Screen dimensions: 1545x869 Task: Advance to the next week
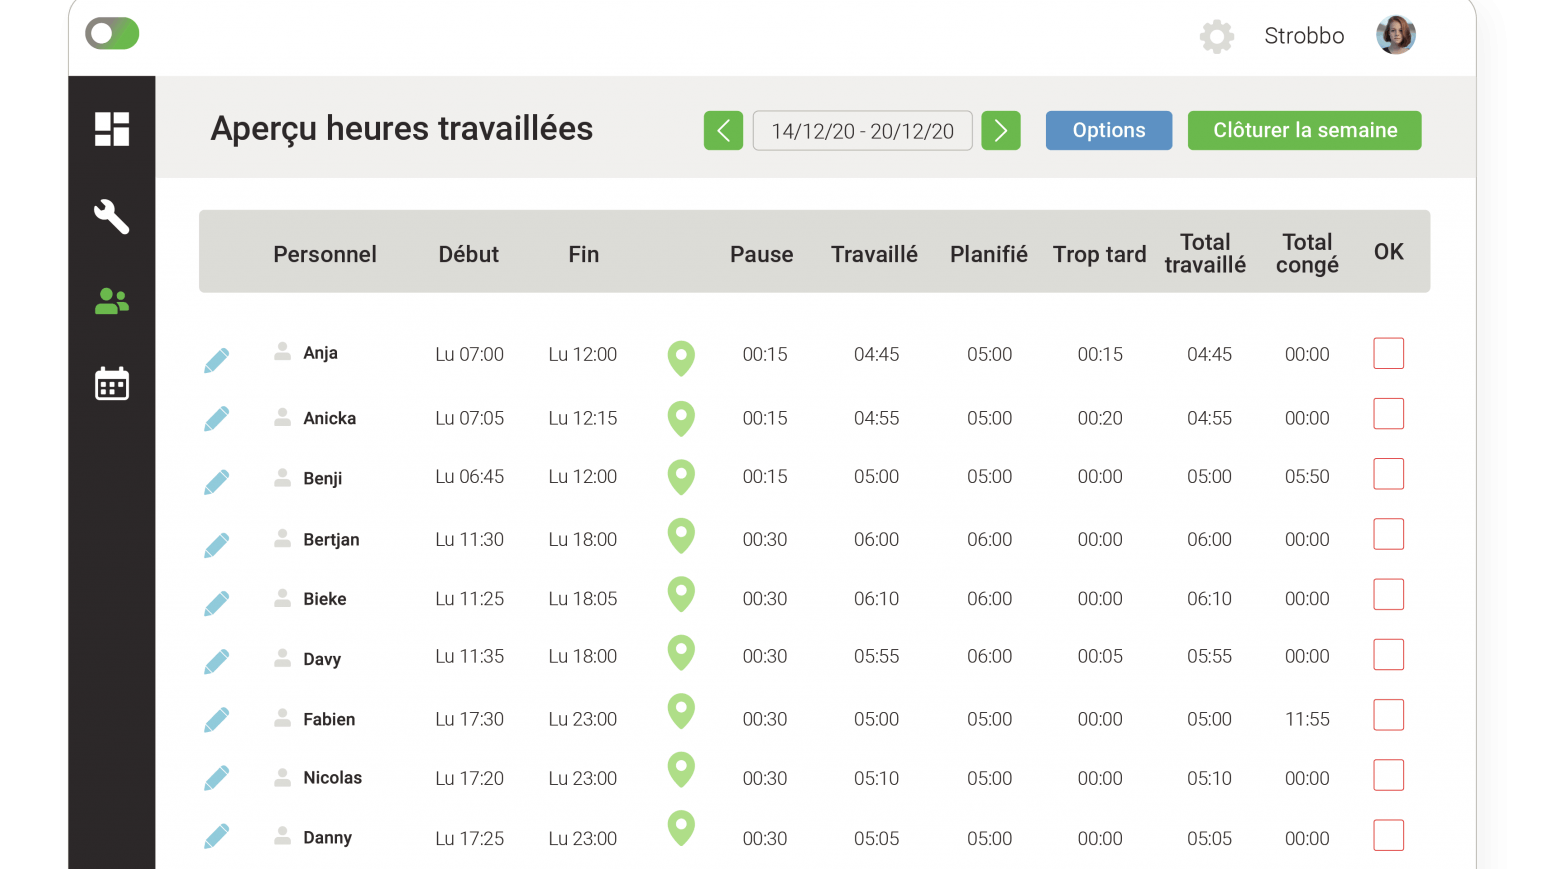pyautogui.click(x=1000, y=131)
